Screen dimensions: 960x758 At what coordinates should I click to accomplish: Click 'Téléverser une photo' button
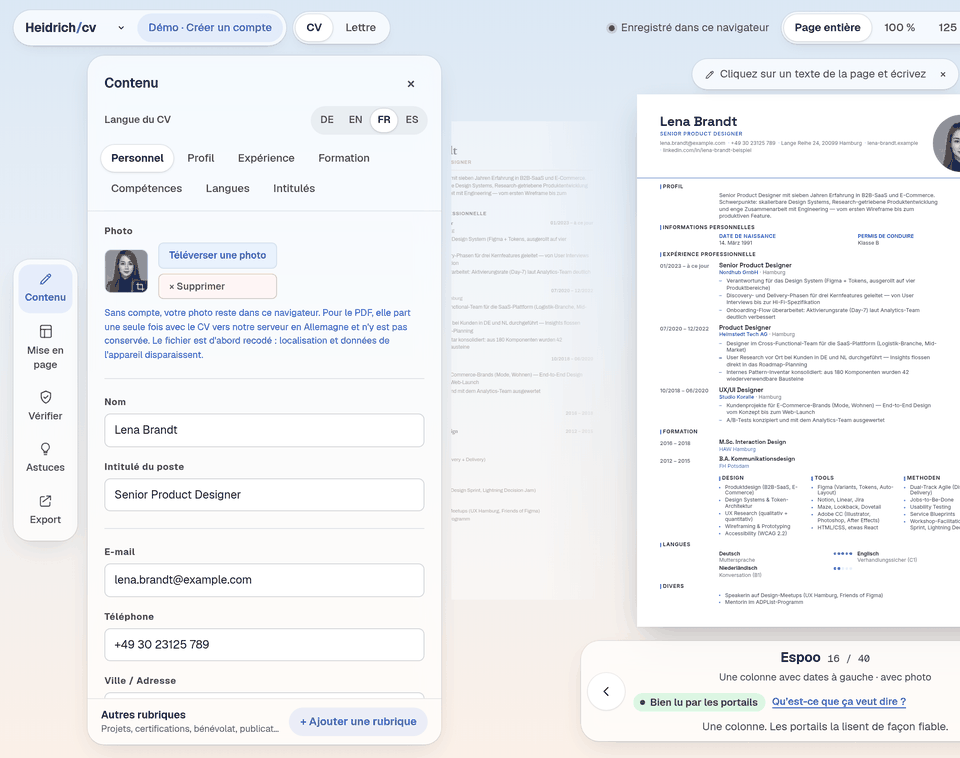(x=217, y=255)
